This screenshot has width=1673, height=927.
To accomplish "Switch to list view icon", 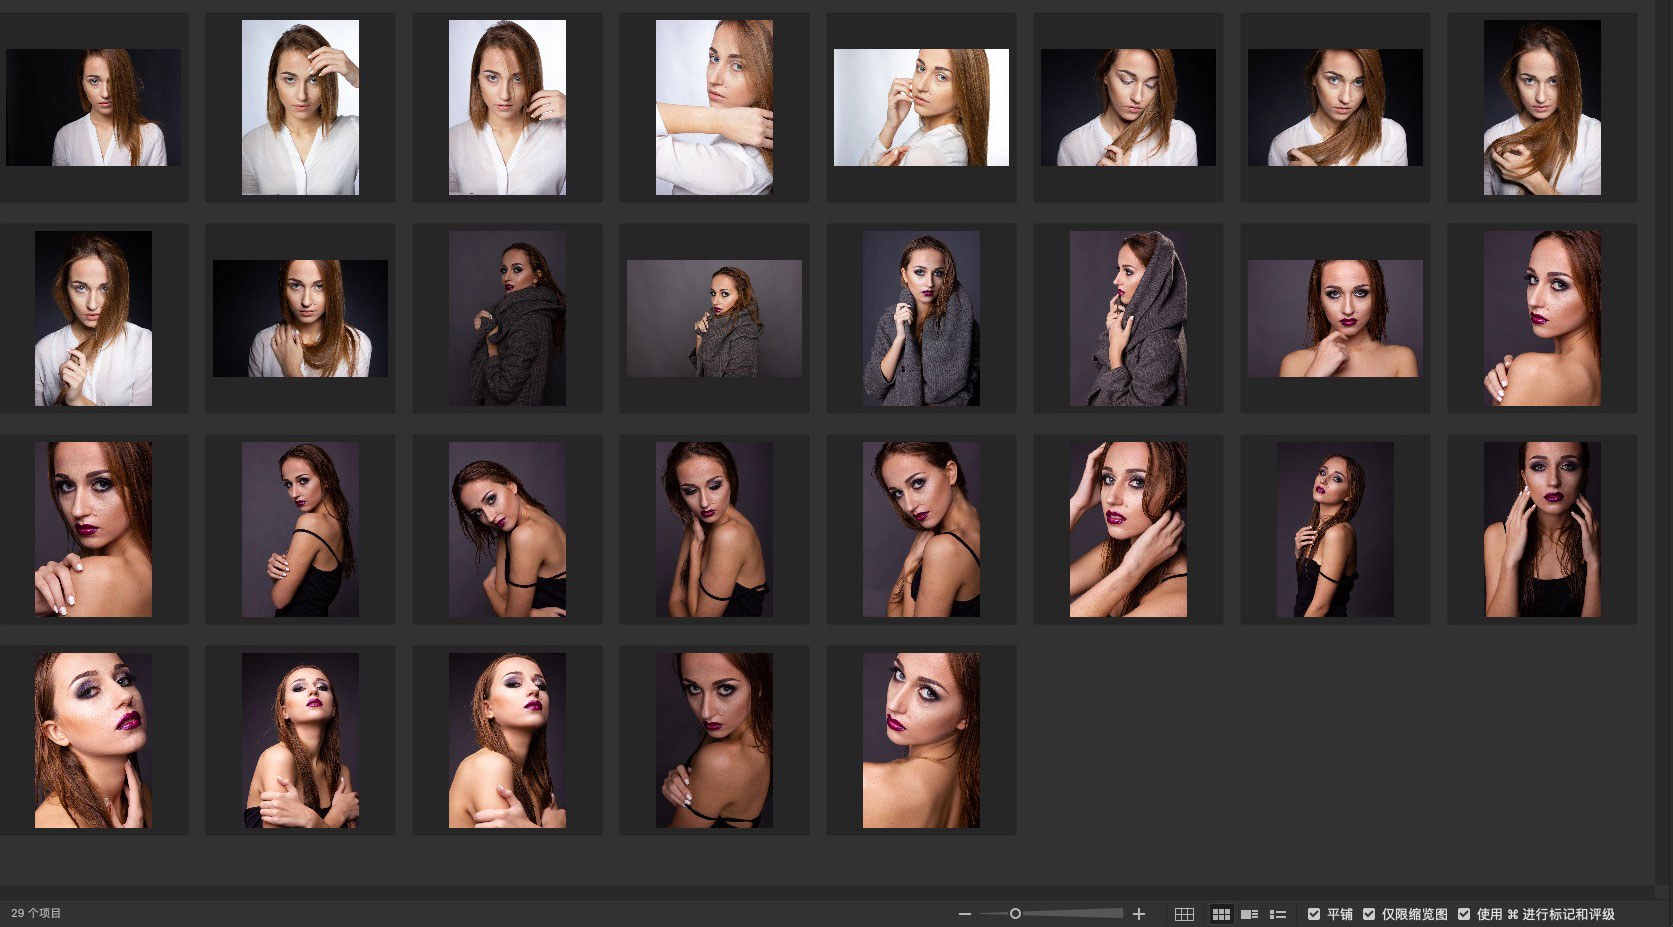I will [1277, 914].
